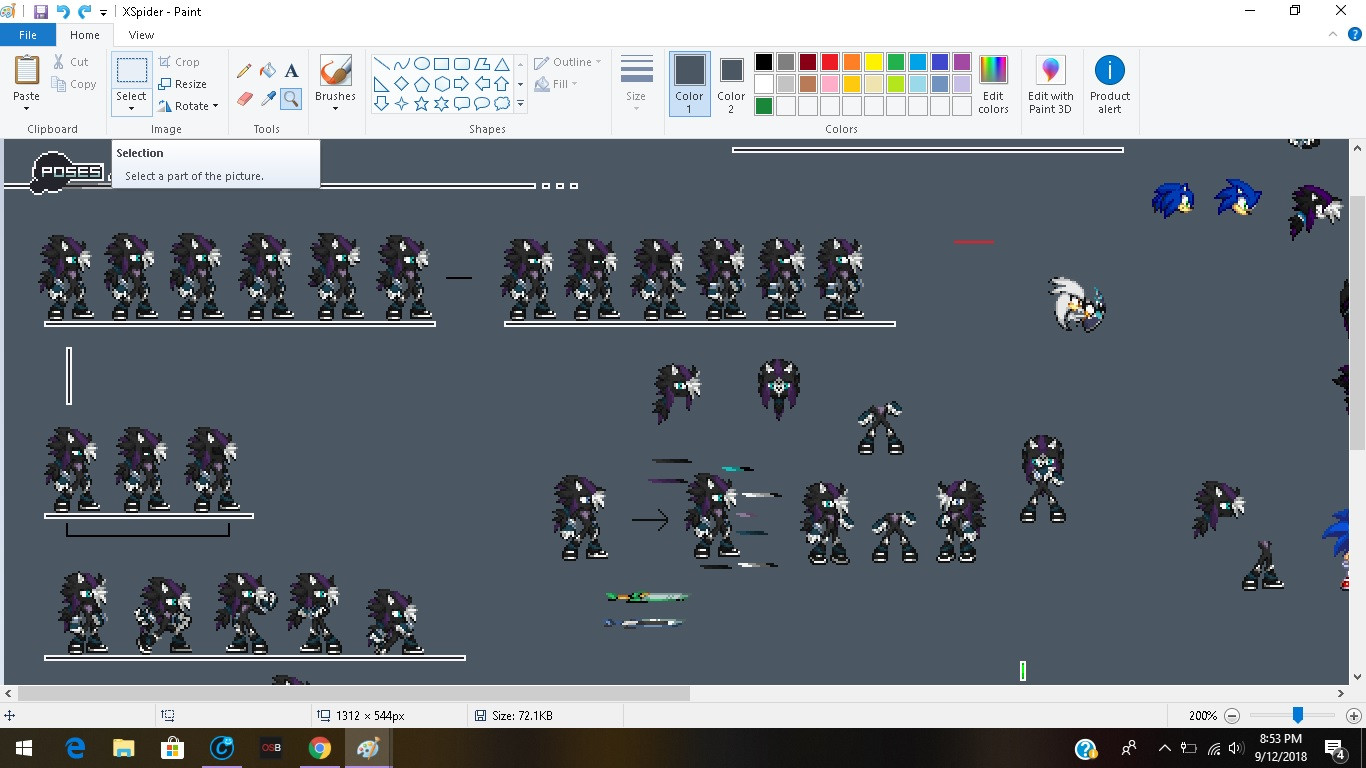The height and width of the screenshot is (768, 1366).
Task: Choose the Triangle shape
Action: coord(501,64)
